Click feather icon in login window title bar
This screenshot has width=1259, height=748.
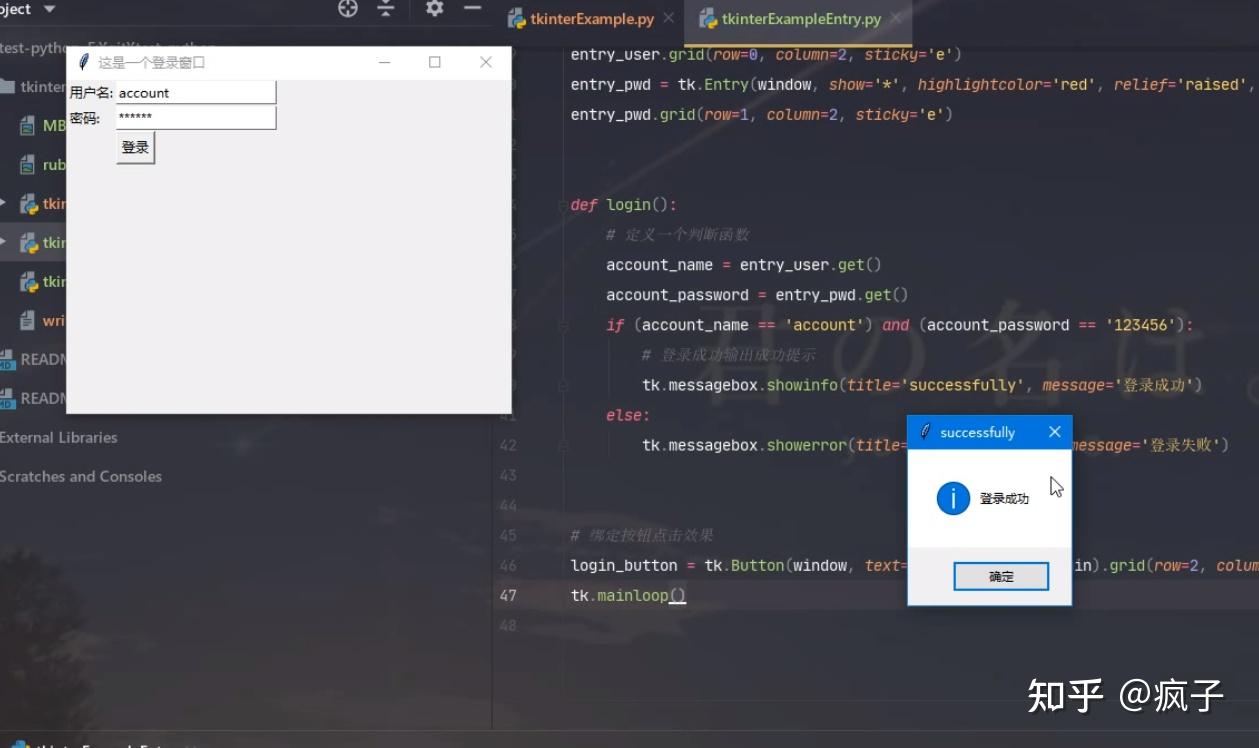click(x=84, y=62)
